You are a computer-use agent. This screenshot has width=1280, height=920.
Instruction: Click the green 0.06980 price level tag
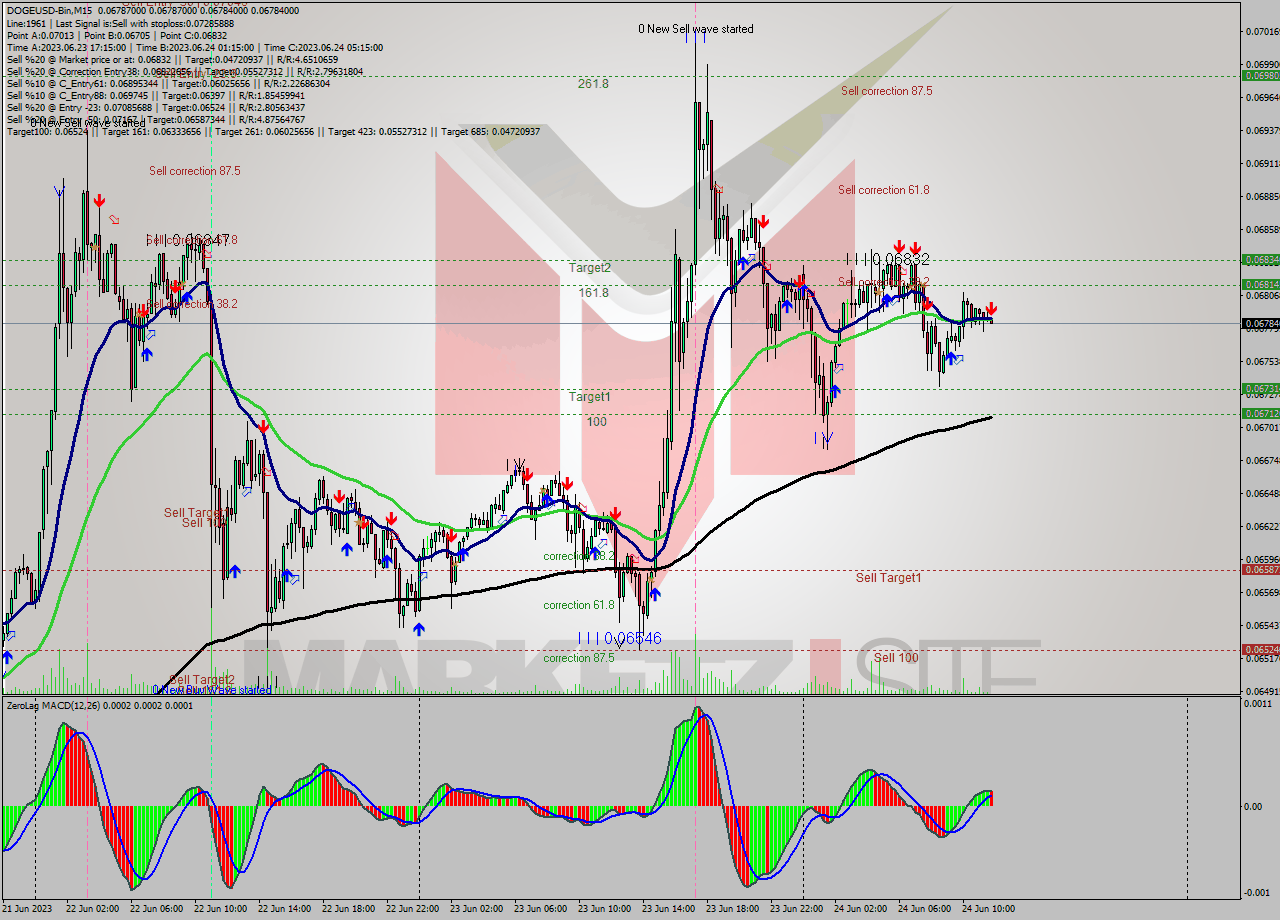pos(1260,76)
